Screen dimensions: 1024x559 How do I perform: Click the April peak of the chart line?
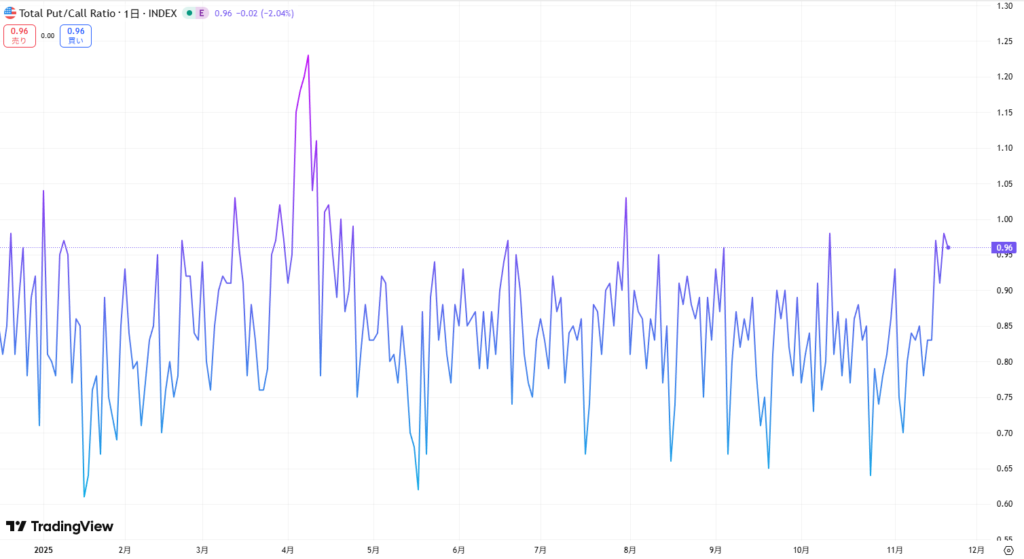coord(308,55)
